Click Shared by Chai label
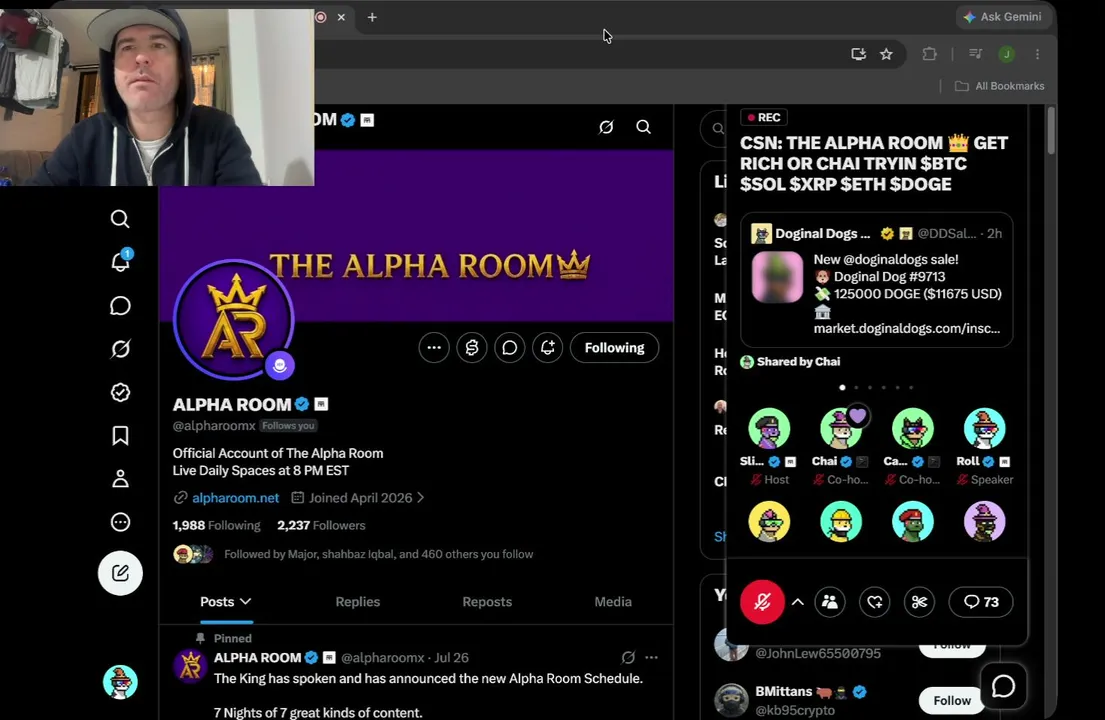The height and width of the screenshot is (720, 1105). pos(798,362)
